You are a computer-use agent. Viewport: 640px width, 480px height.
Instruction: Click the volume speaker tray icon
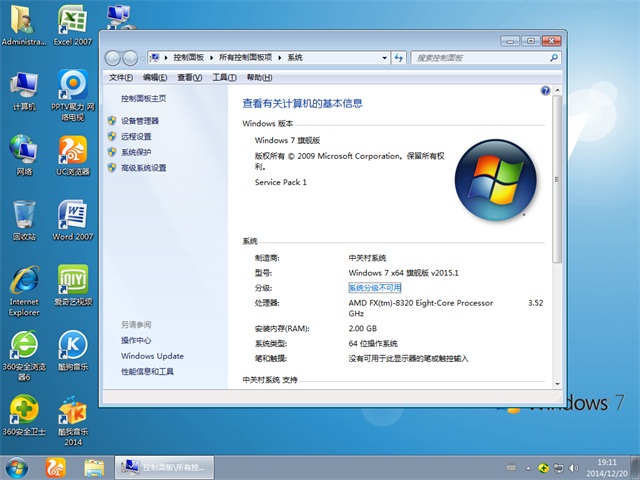click(x=573, y=468)
